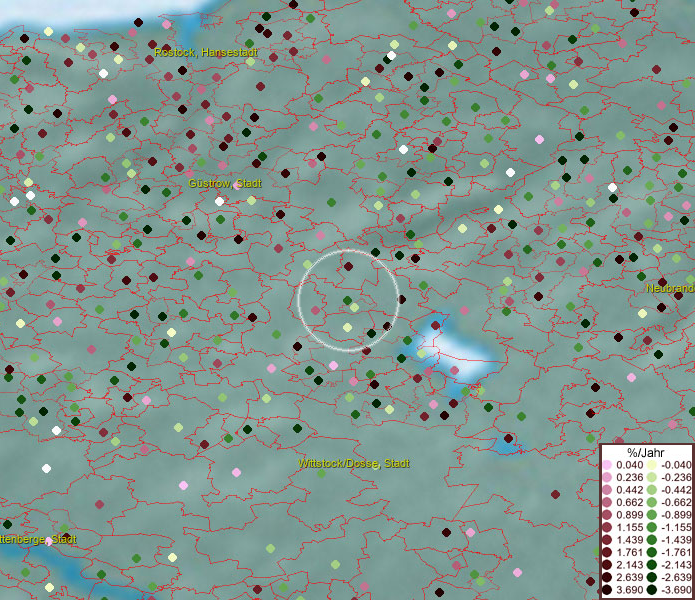This screenshot has height=600, width=695.
Task: Select the legend value 1.439
Action: pos(629,540)
